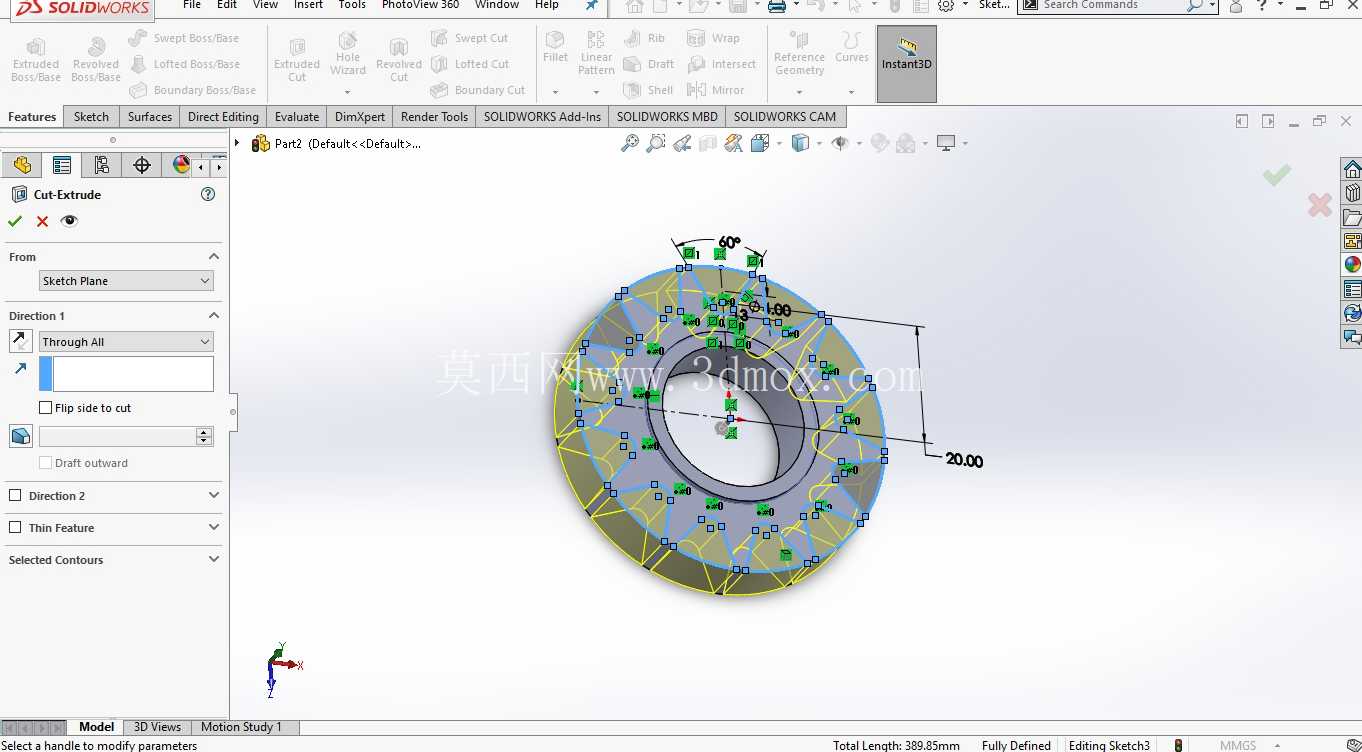
Task: Click the direction of extrusion selection box
Action: (x=133, y=374)
